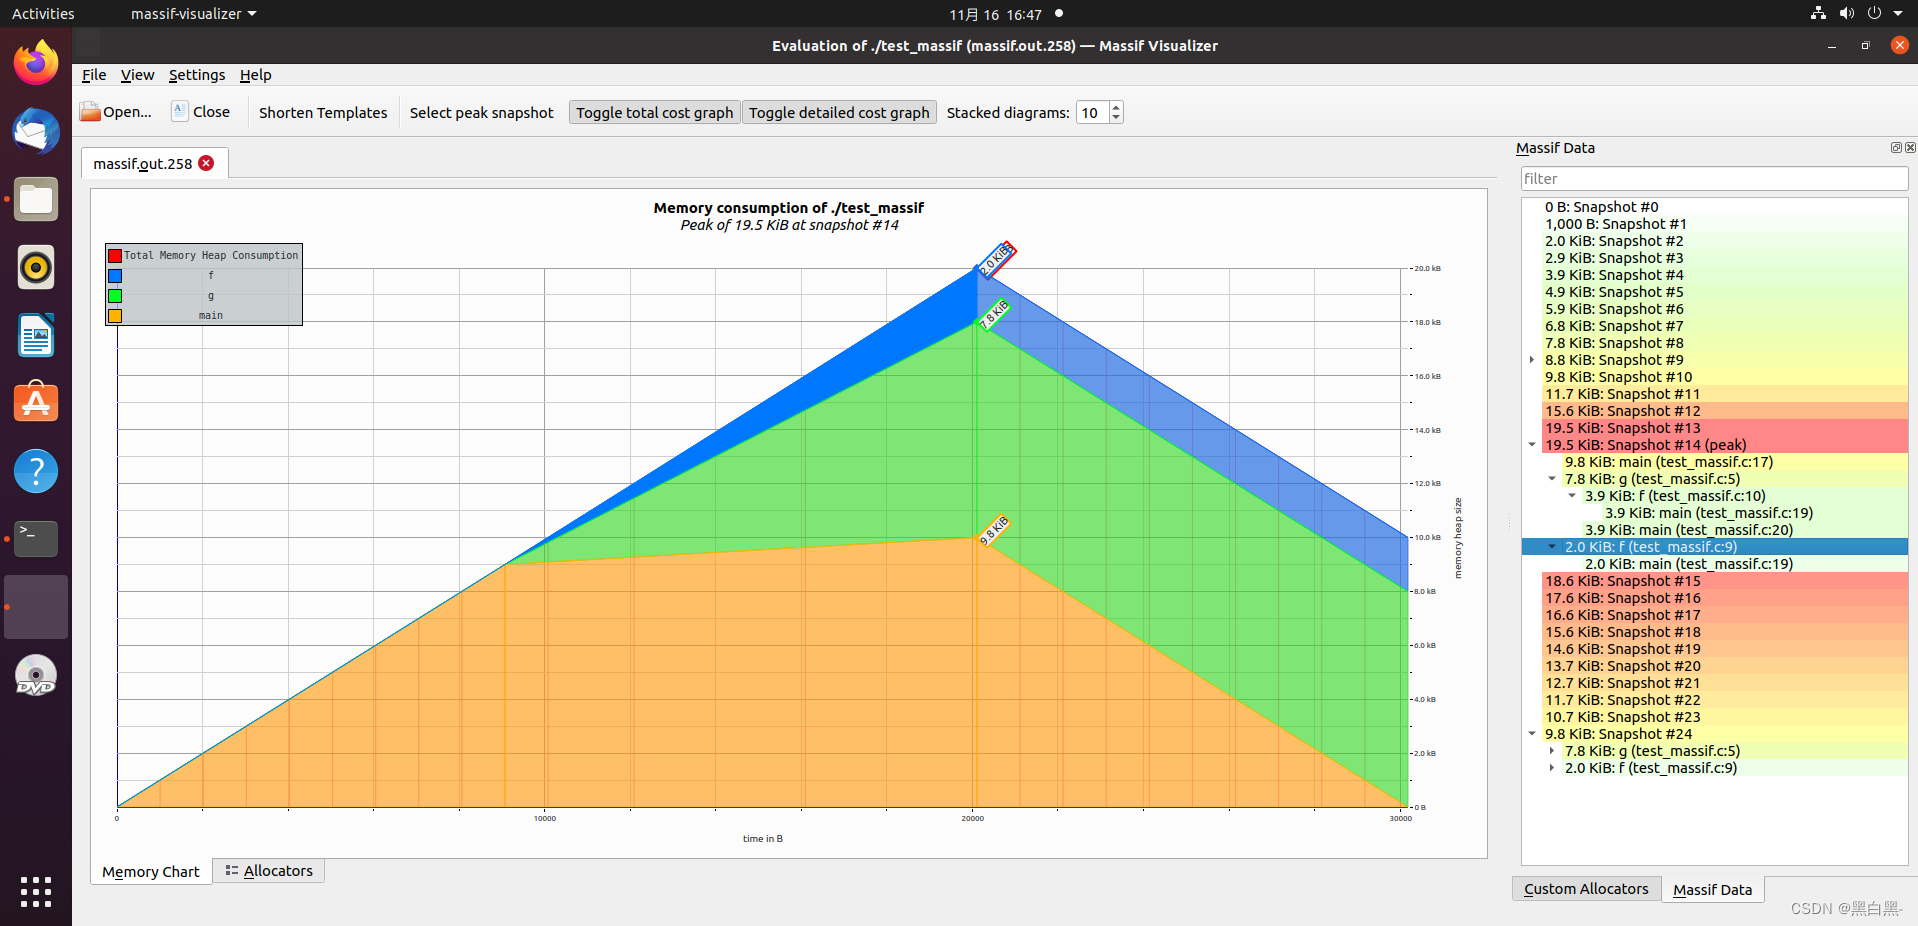
Task: Open power menu tray icon
Action: click(x=1874, y=13)
